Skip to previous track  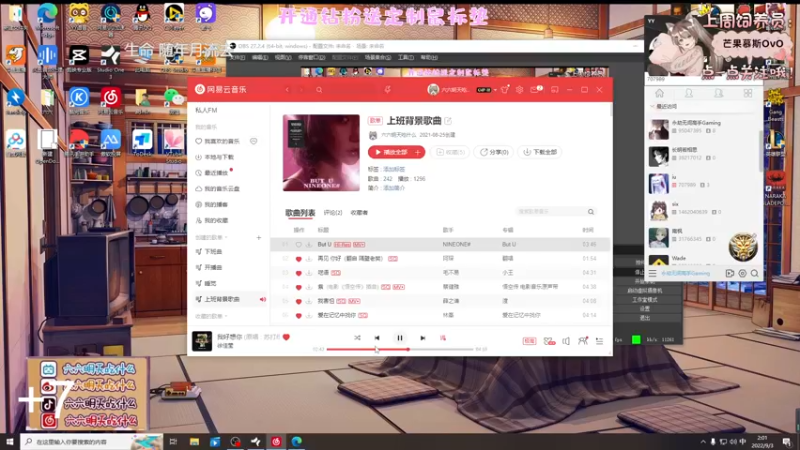377,338
